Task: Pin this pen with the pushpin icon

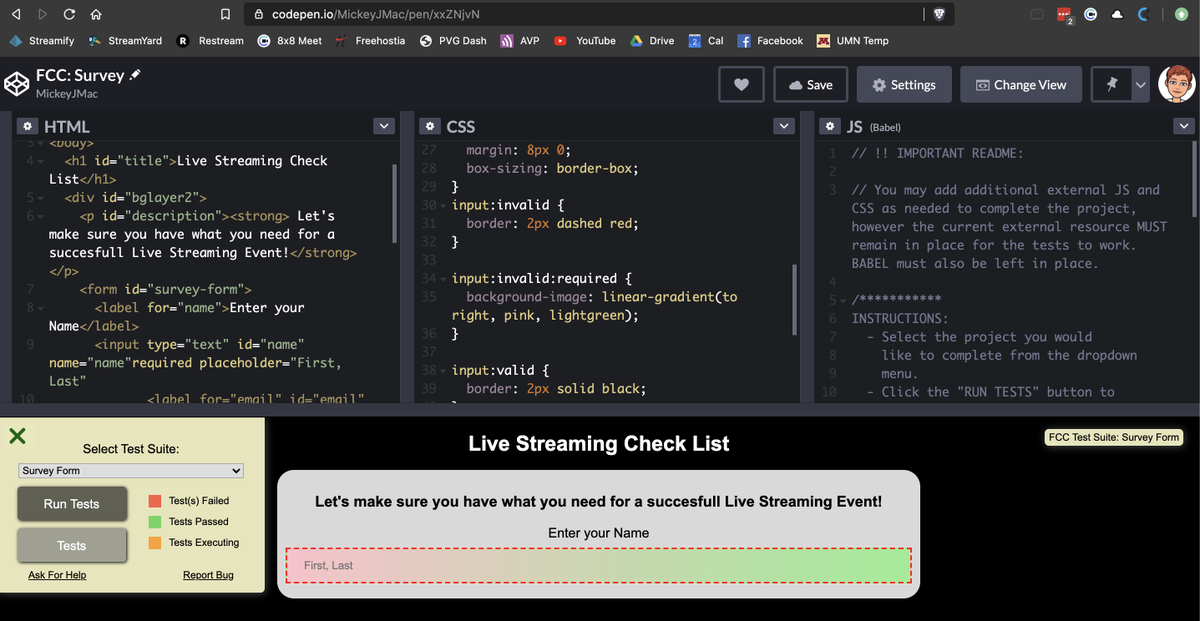Action: 1111,85
